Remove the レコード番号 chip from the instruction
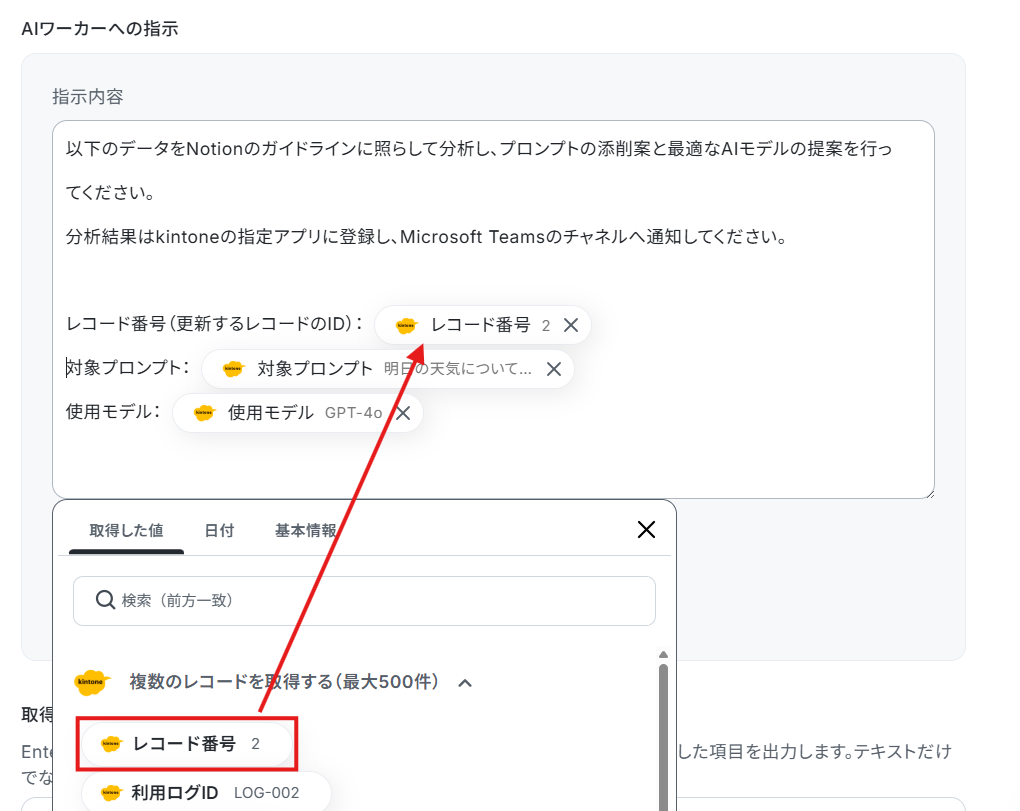1020x811 pixels. point(570,325)
